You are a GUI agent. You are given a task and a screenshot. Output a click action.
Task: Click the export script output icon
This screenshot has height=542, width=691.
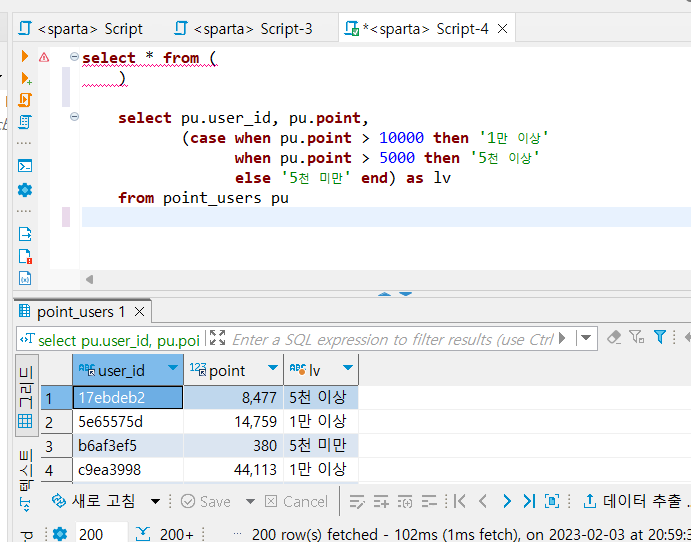pos(25,234)
